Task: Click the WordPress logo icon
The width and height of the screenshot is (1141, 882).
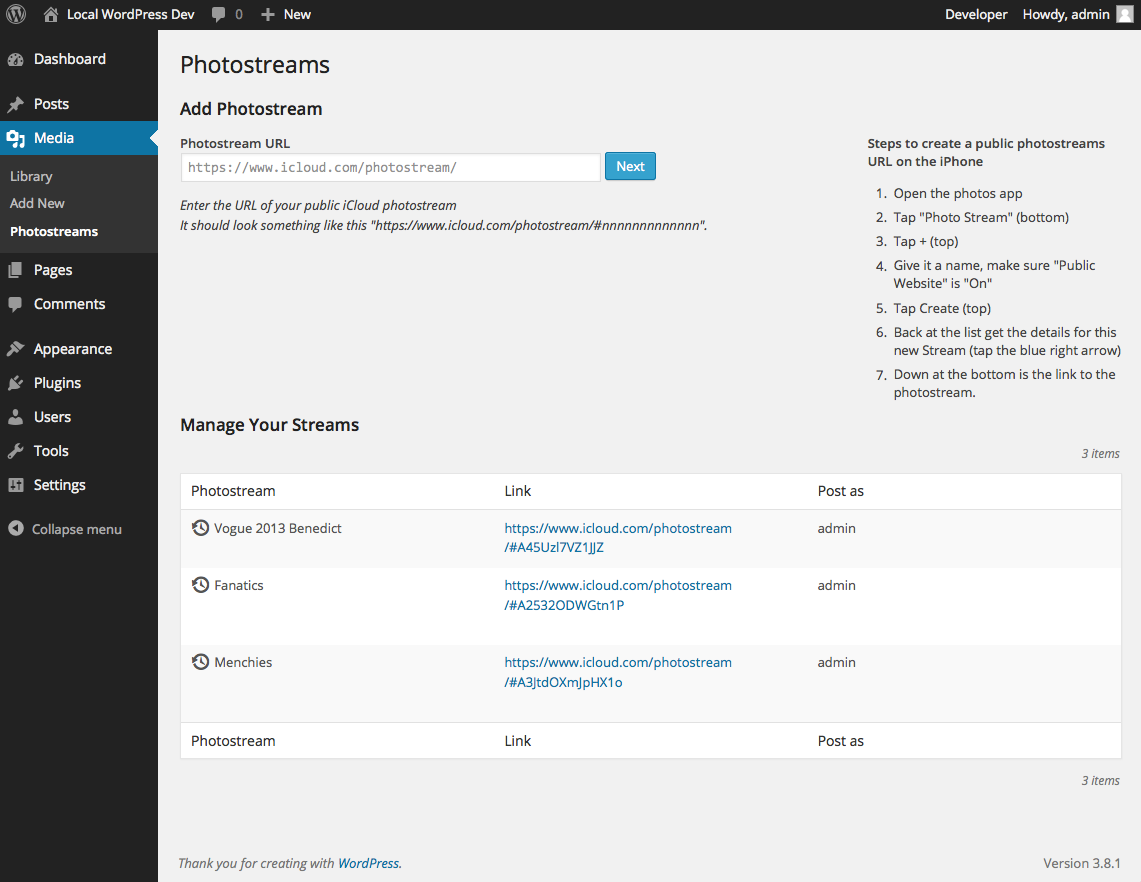Action: point(16,14)
